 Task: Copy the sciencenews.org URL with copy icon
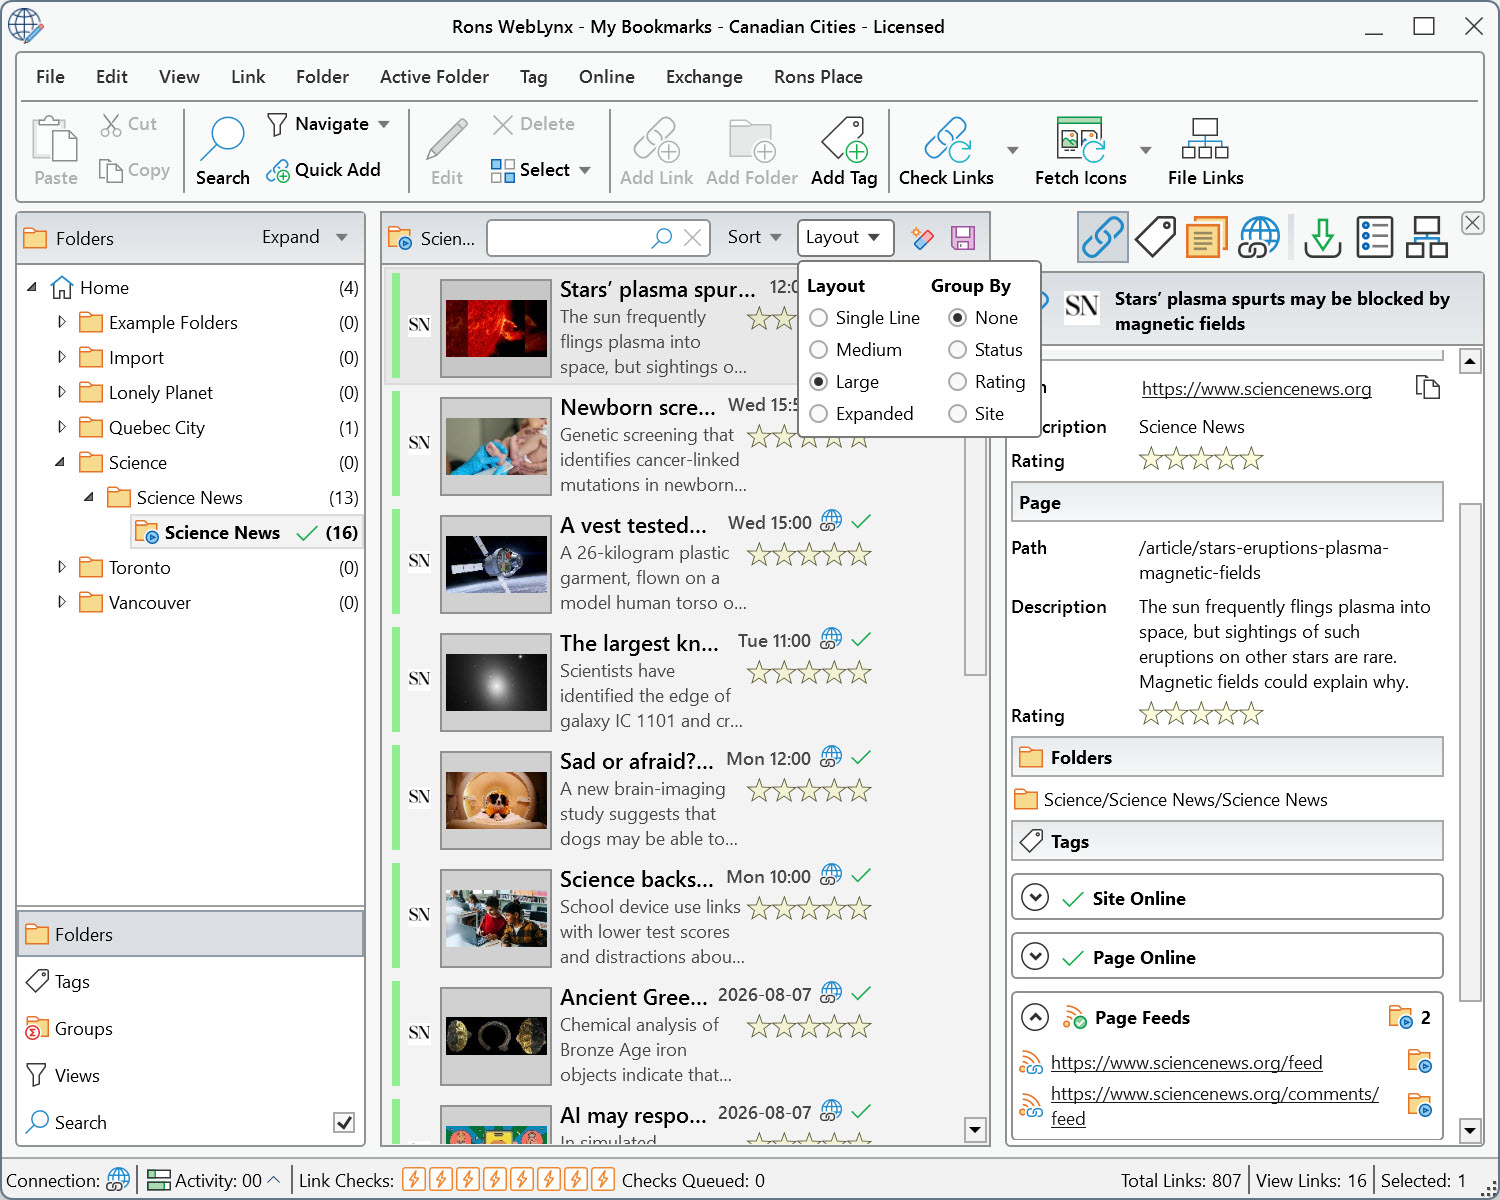point(1428,387)
